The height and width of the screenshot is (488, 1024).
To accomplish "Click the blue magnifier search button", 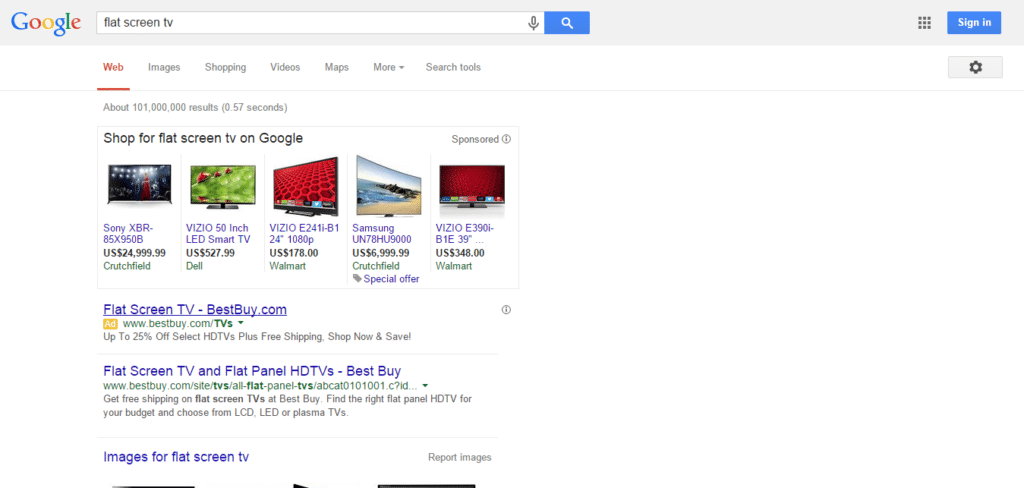I will pos(567,23).
